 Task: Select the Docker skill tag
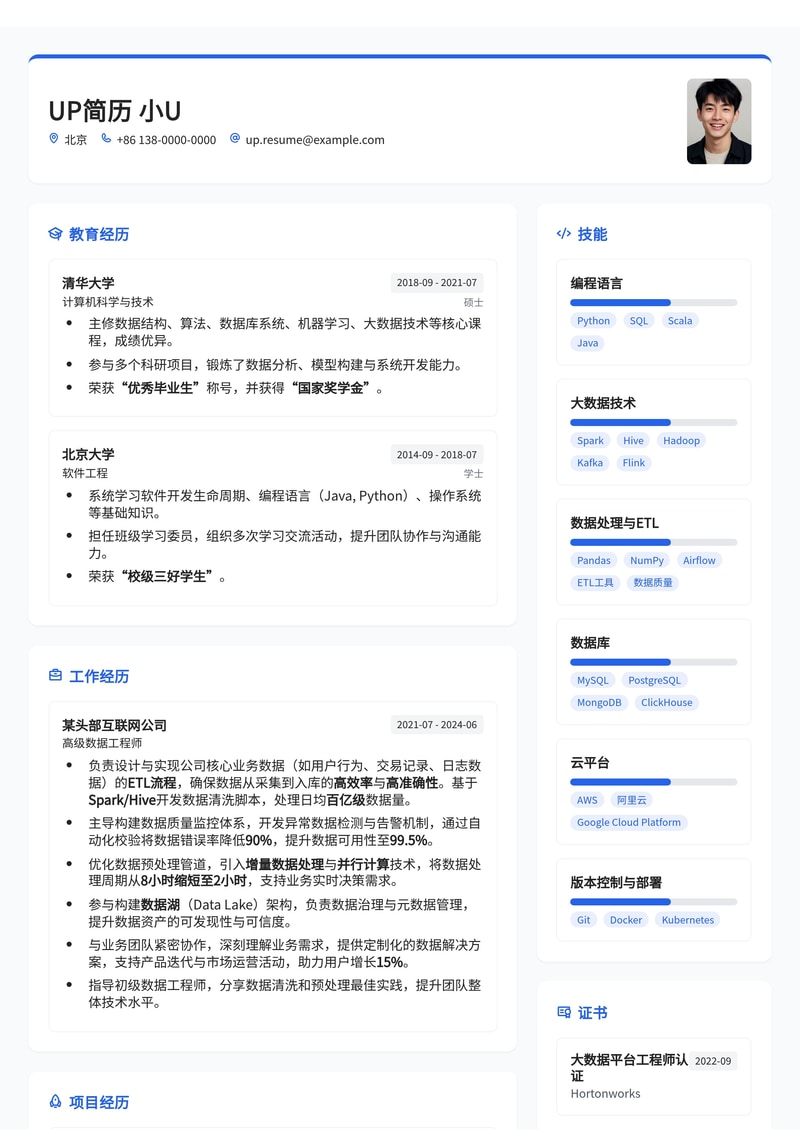(625, 920)
